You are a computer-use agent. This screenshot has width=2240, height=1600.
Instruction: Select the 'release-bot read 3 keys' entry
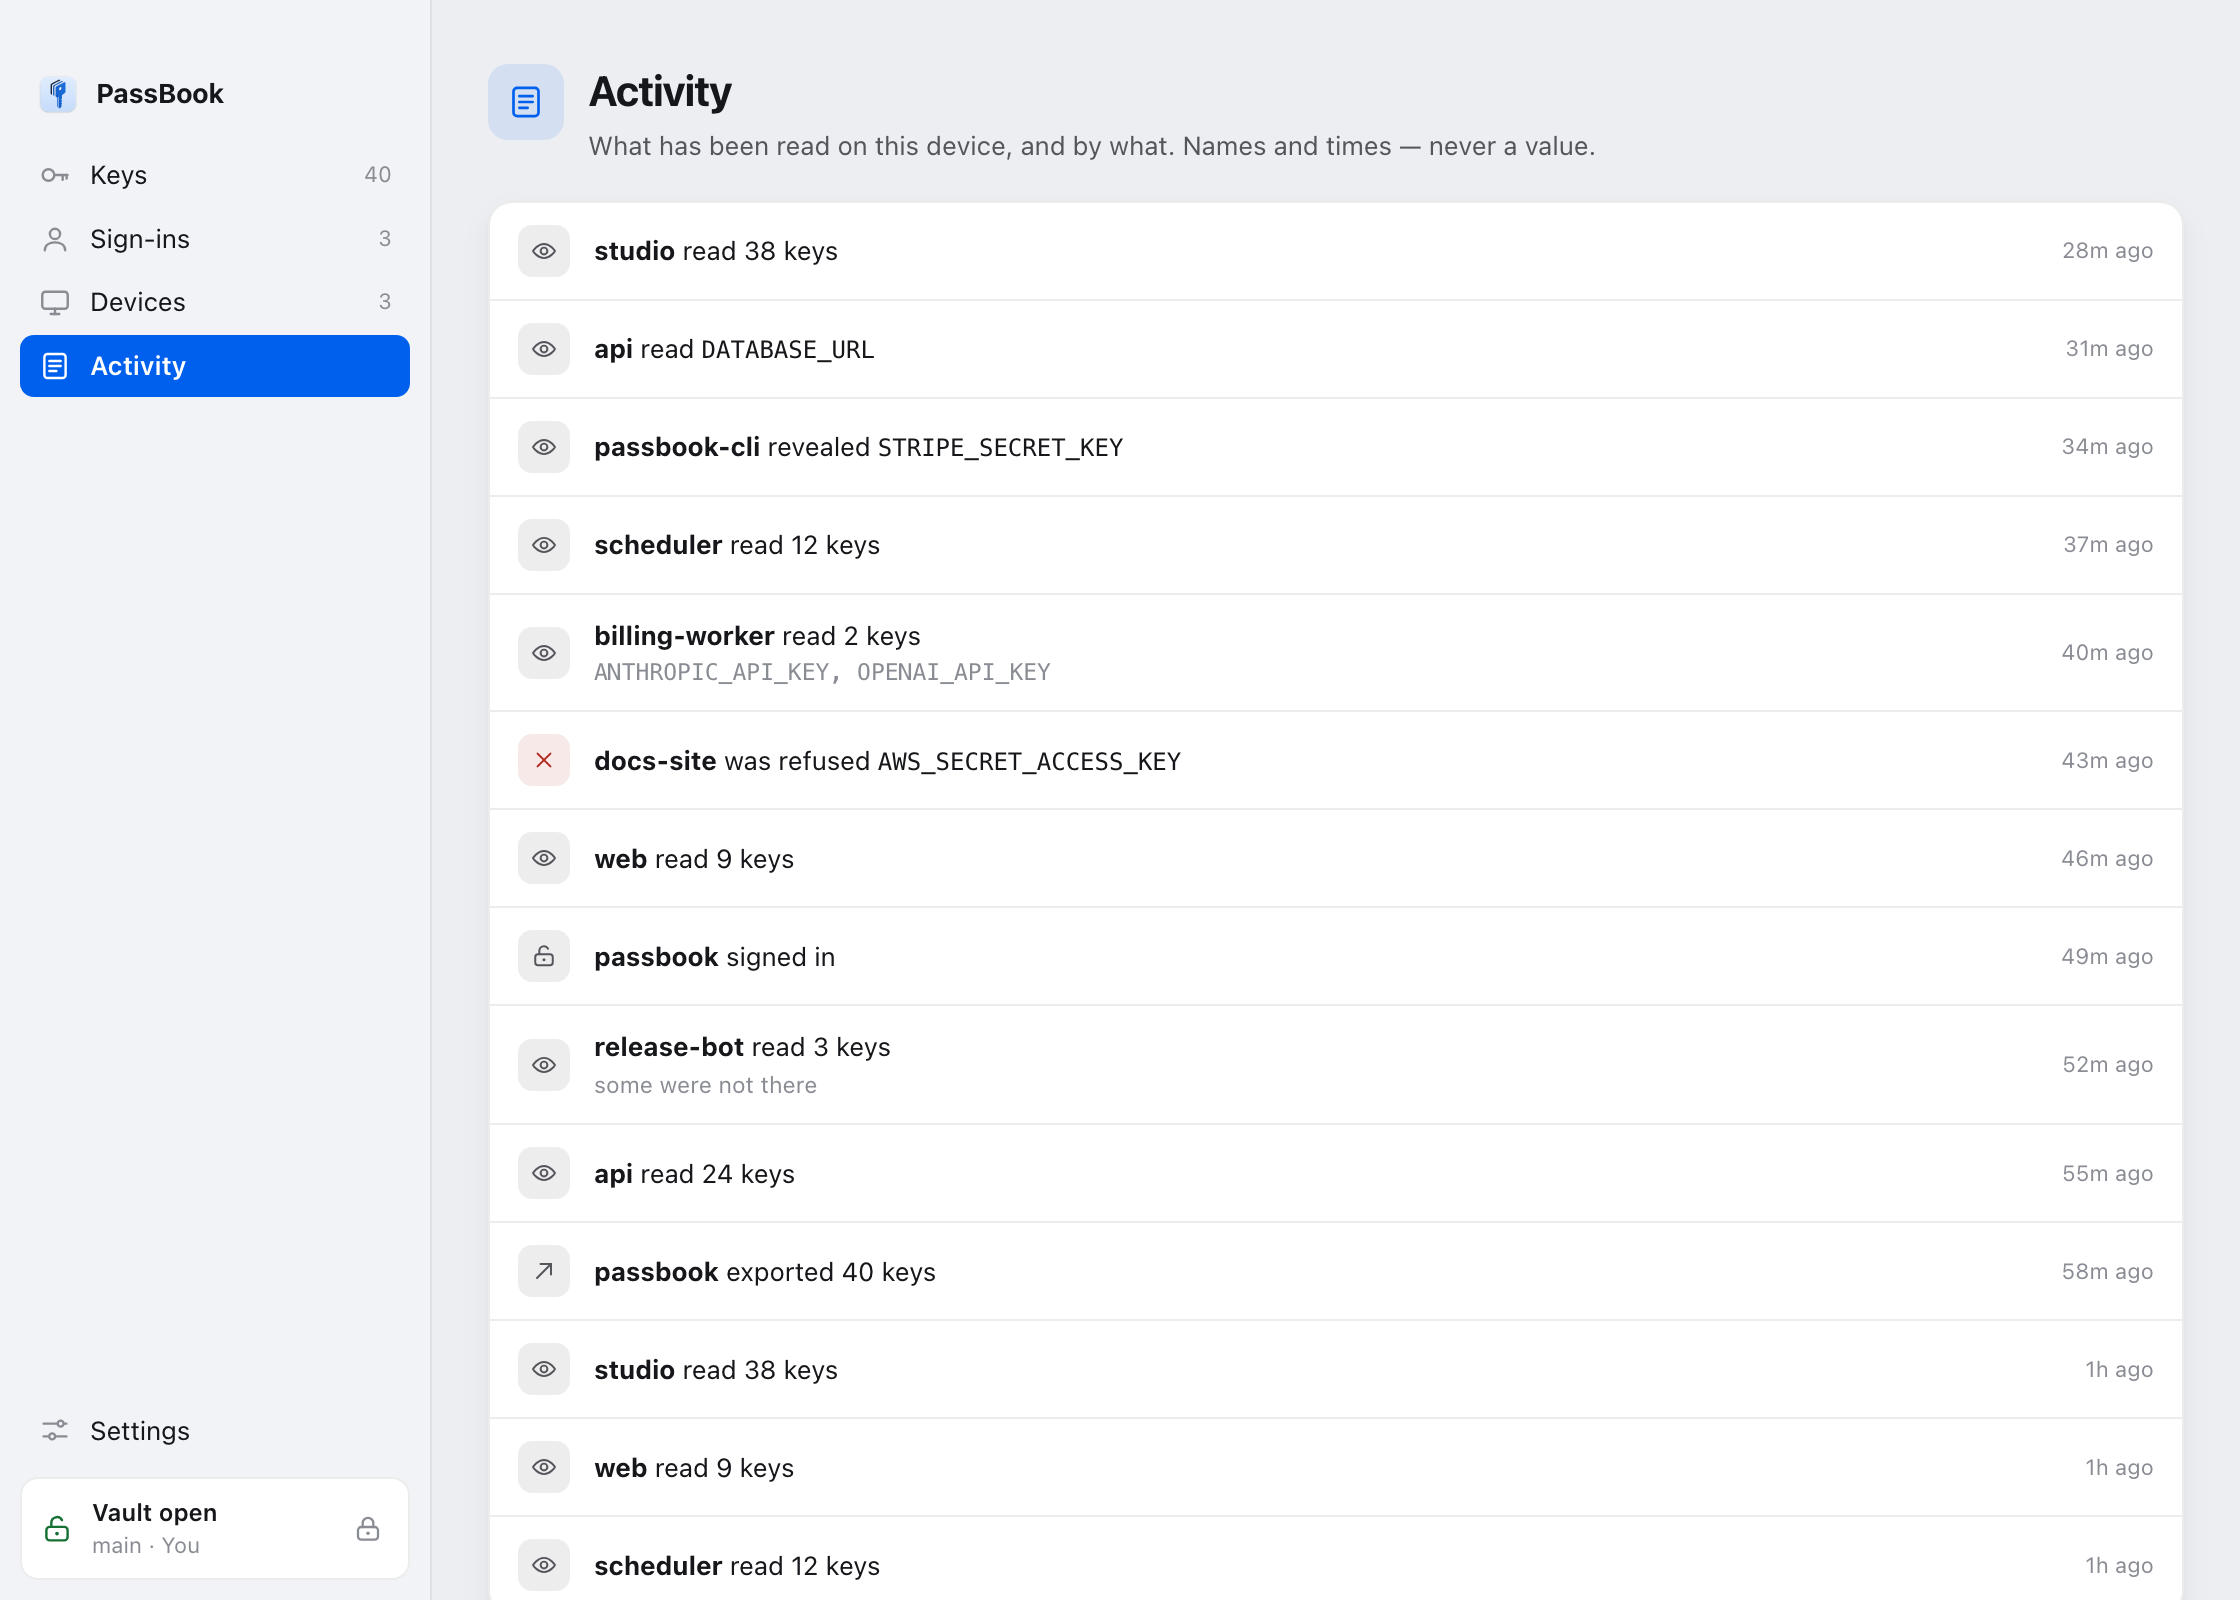coord(1336,1065)
